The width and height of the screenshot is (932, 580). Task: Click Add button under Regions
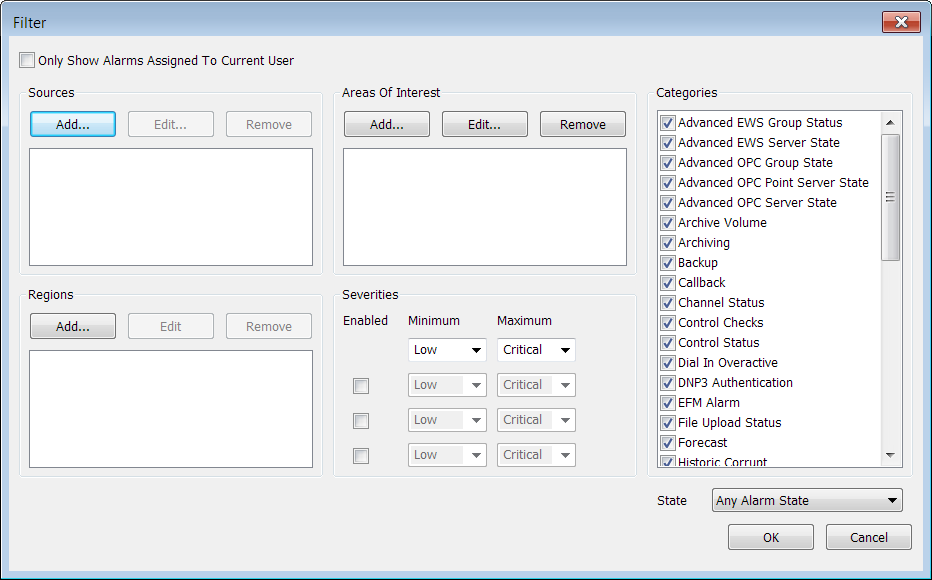click(x=73, y=326)
